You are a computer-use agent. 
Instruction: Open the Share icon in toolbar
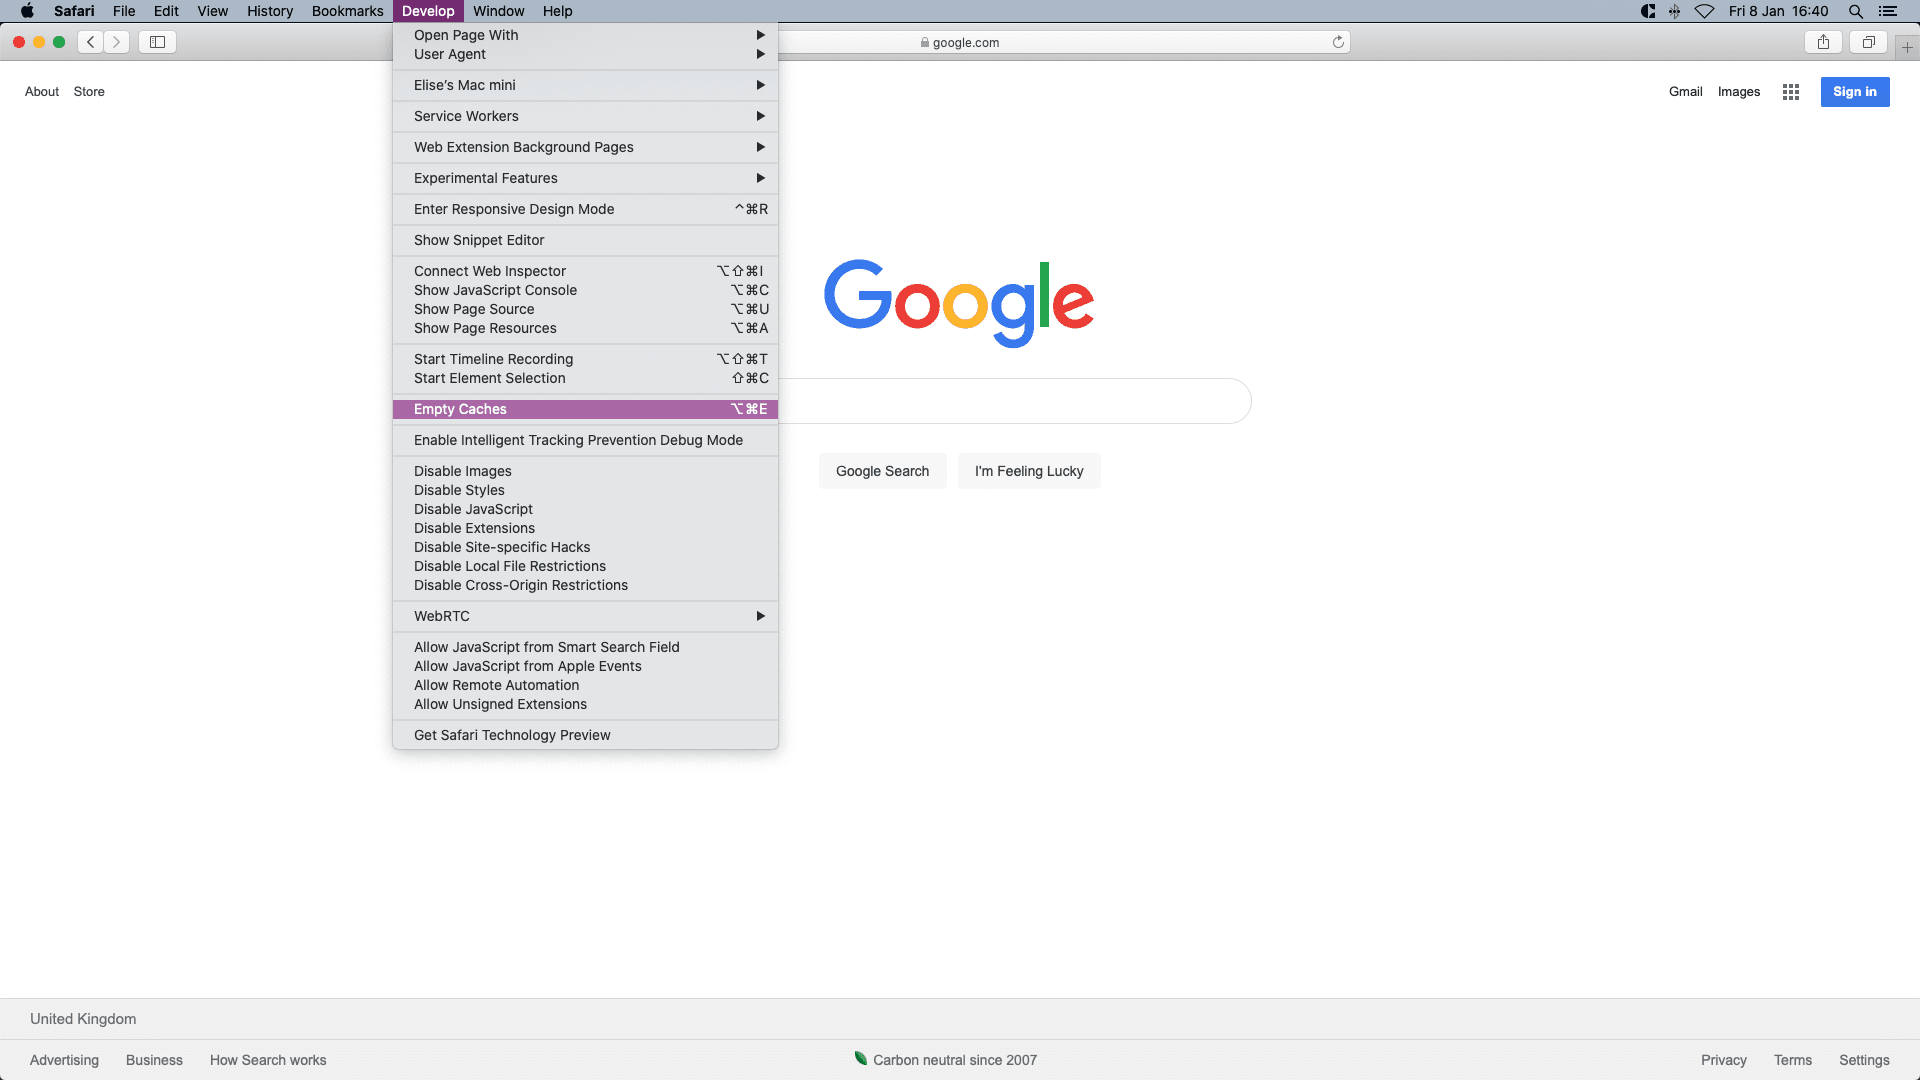(x=1823, y=42)
